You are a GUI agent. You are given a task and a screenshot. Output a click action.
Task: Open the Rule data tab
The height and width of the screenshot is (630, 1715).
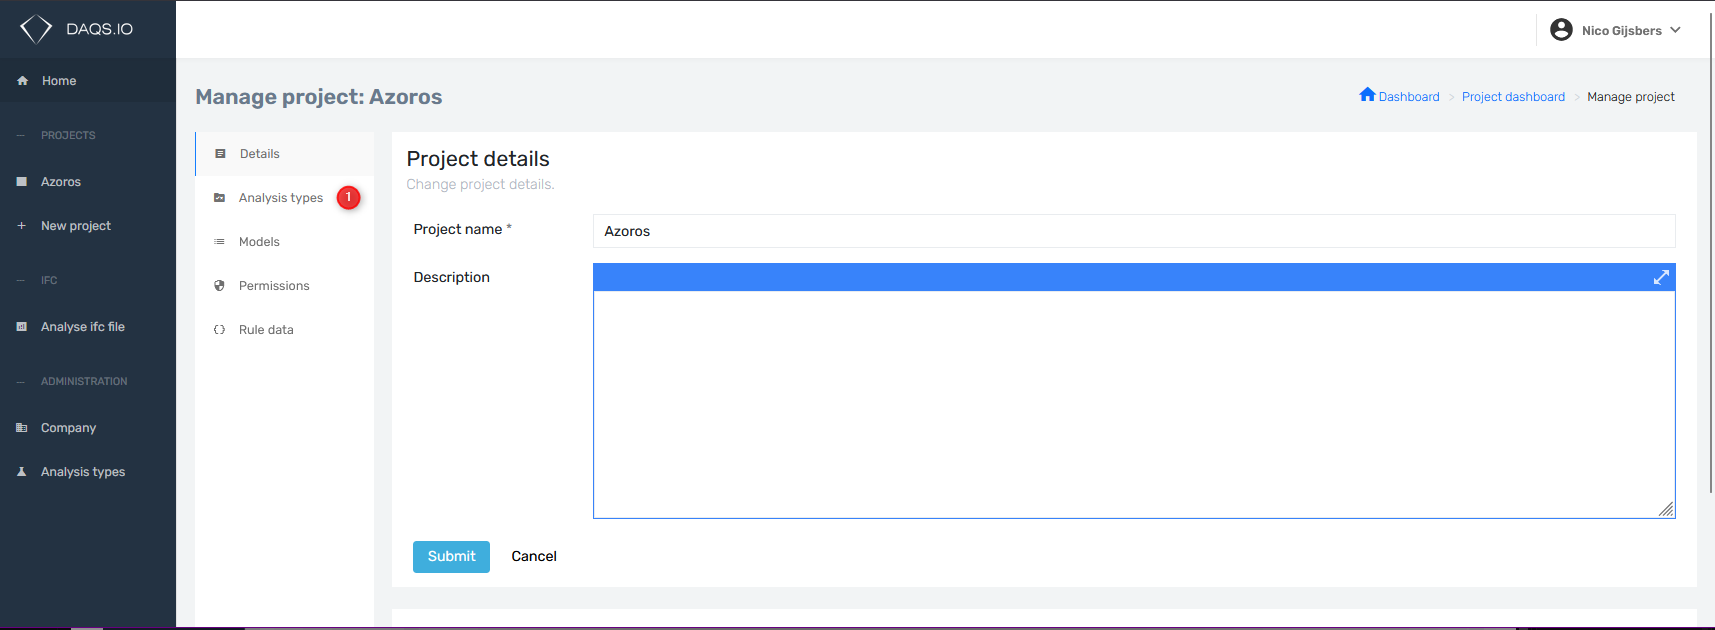pyautogui.click(x=285, y=330)
